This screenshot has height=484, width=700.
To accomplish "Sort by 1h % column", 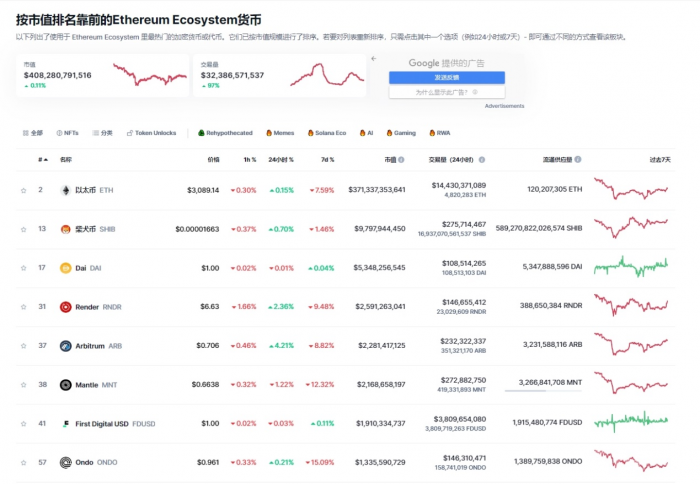I will (x=250, y=160).
